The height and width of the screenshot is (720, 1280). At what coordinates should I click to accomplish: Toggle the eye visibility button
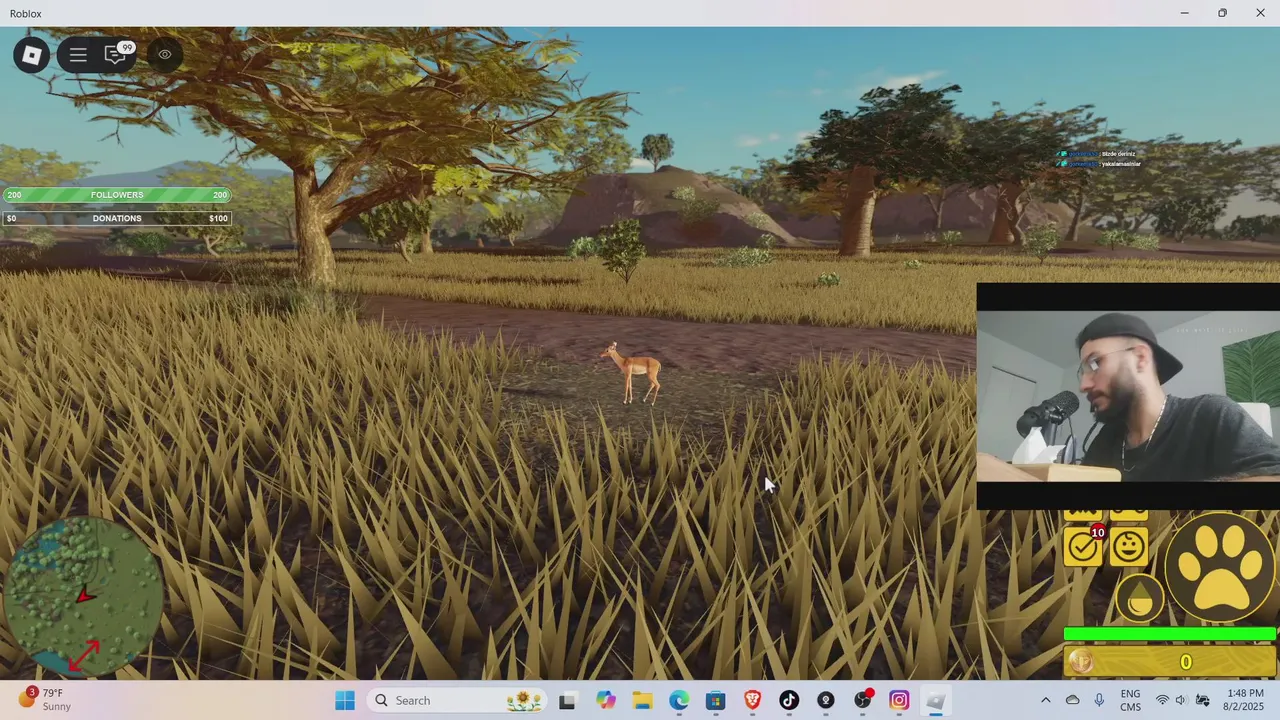(x=165, y=55)
